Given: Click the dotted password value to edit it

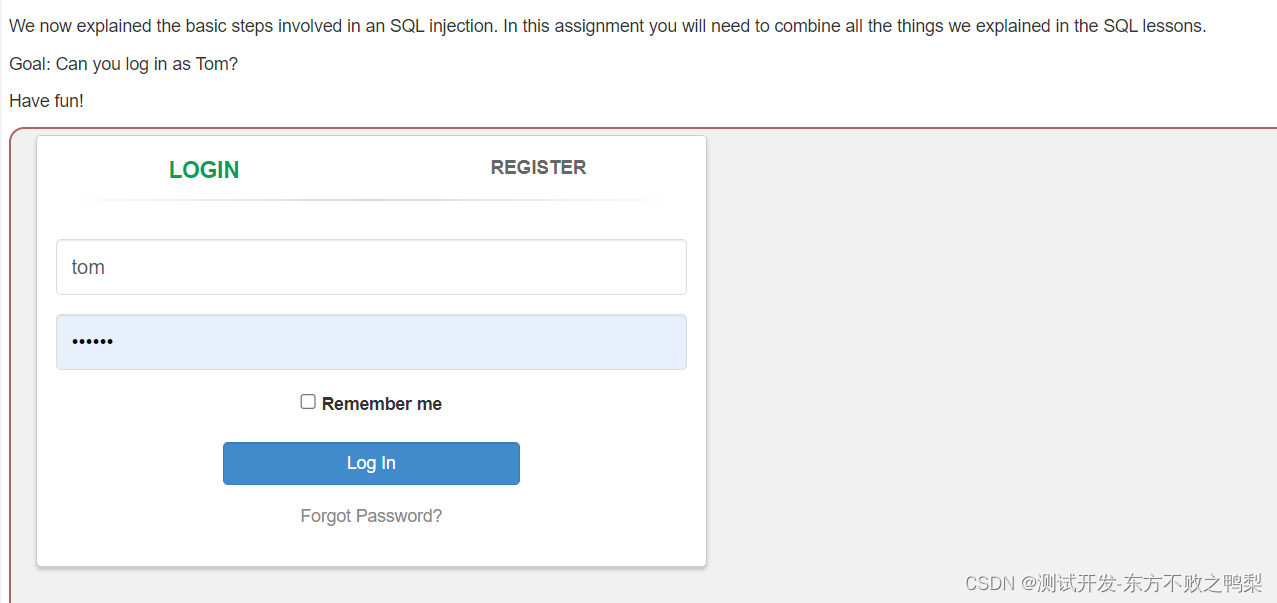Looking at the screenshot, I should click(x=92, y=341).
